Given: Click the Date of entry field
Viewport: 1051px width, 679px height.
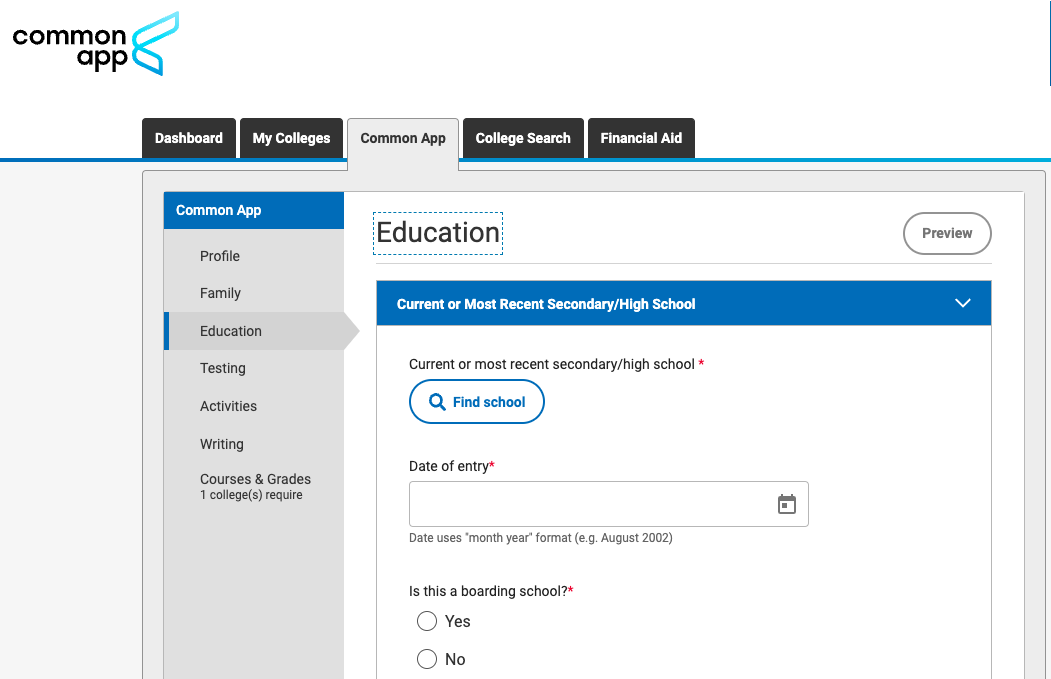Looking at the screenshot, I should click(590, 504).
